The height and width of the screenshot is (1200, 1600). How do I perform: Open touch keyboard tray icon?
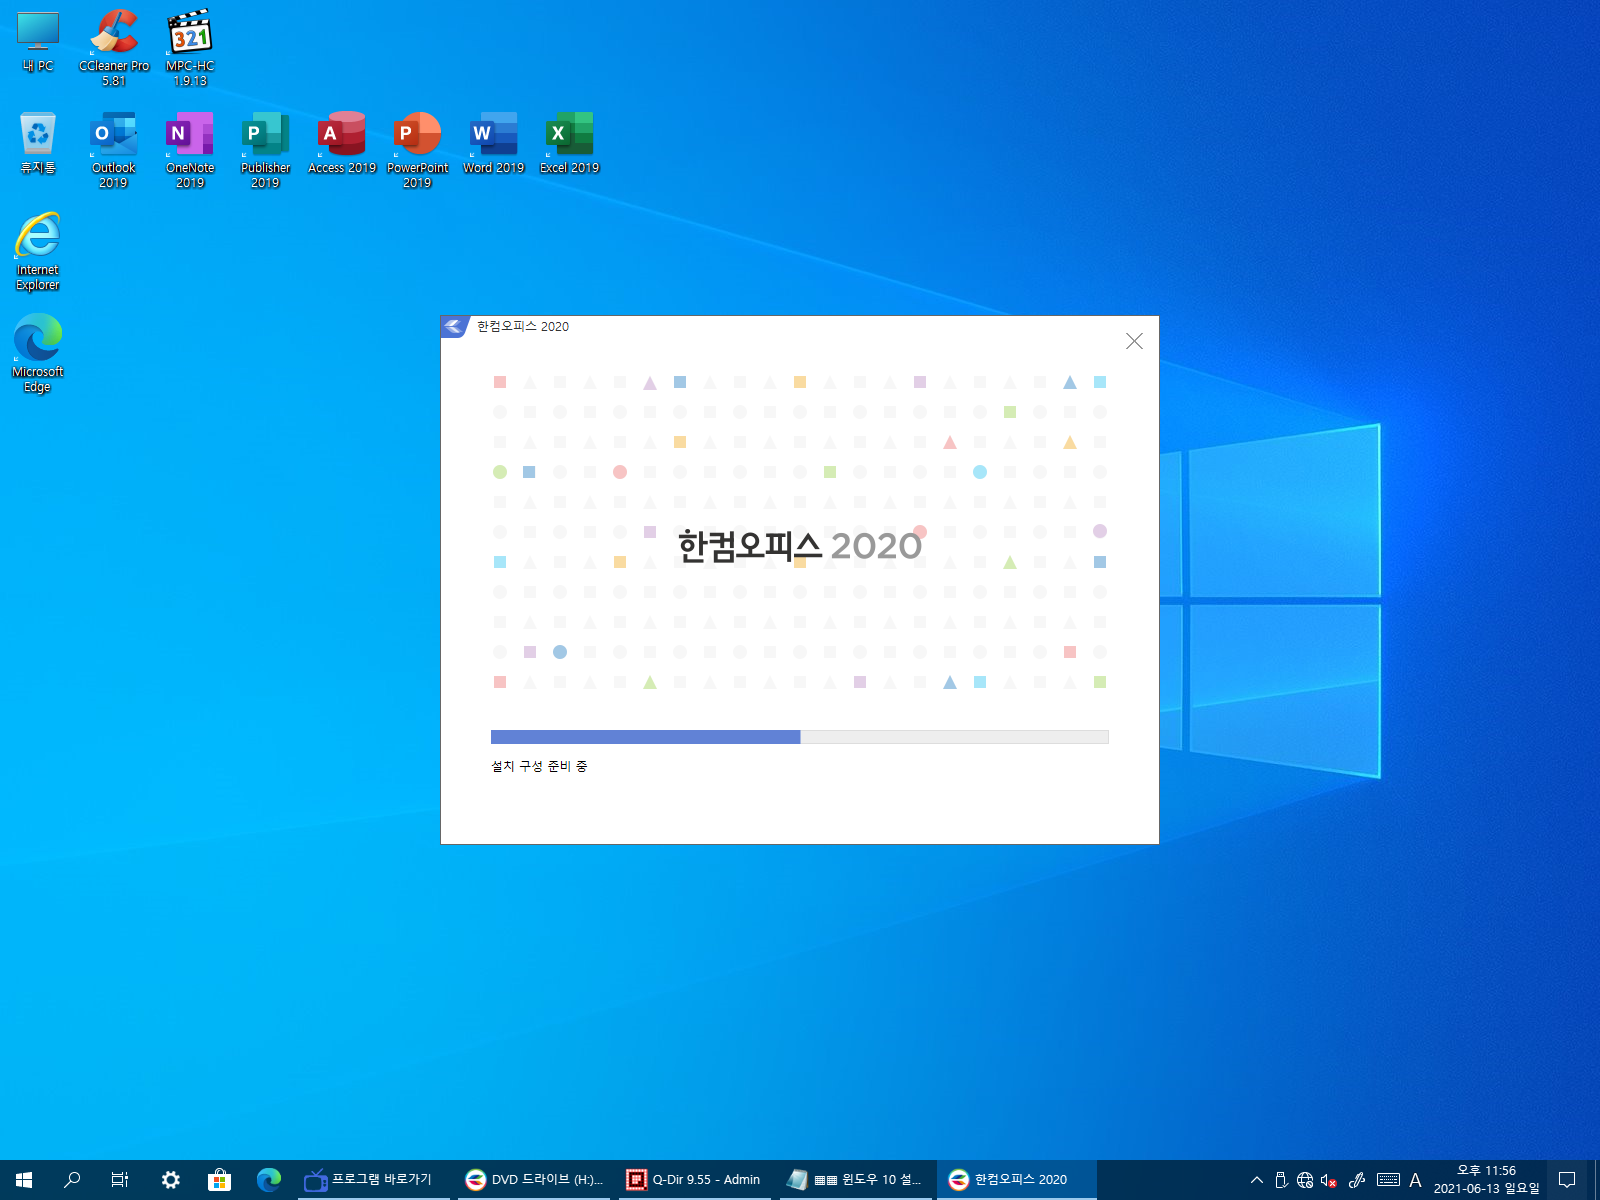1388,1180
